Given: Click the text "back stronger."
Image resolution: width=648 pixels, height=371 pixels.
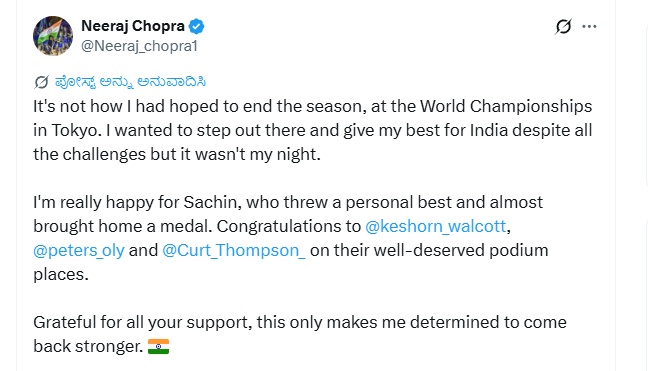Looking at the screenshot, I should [88, 346].
